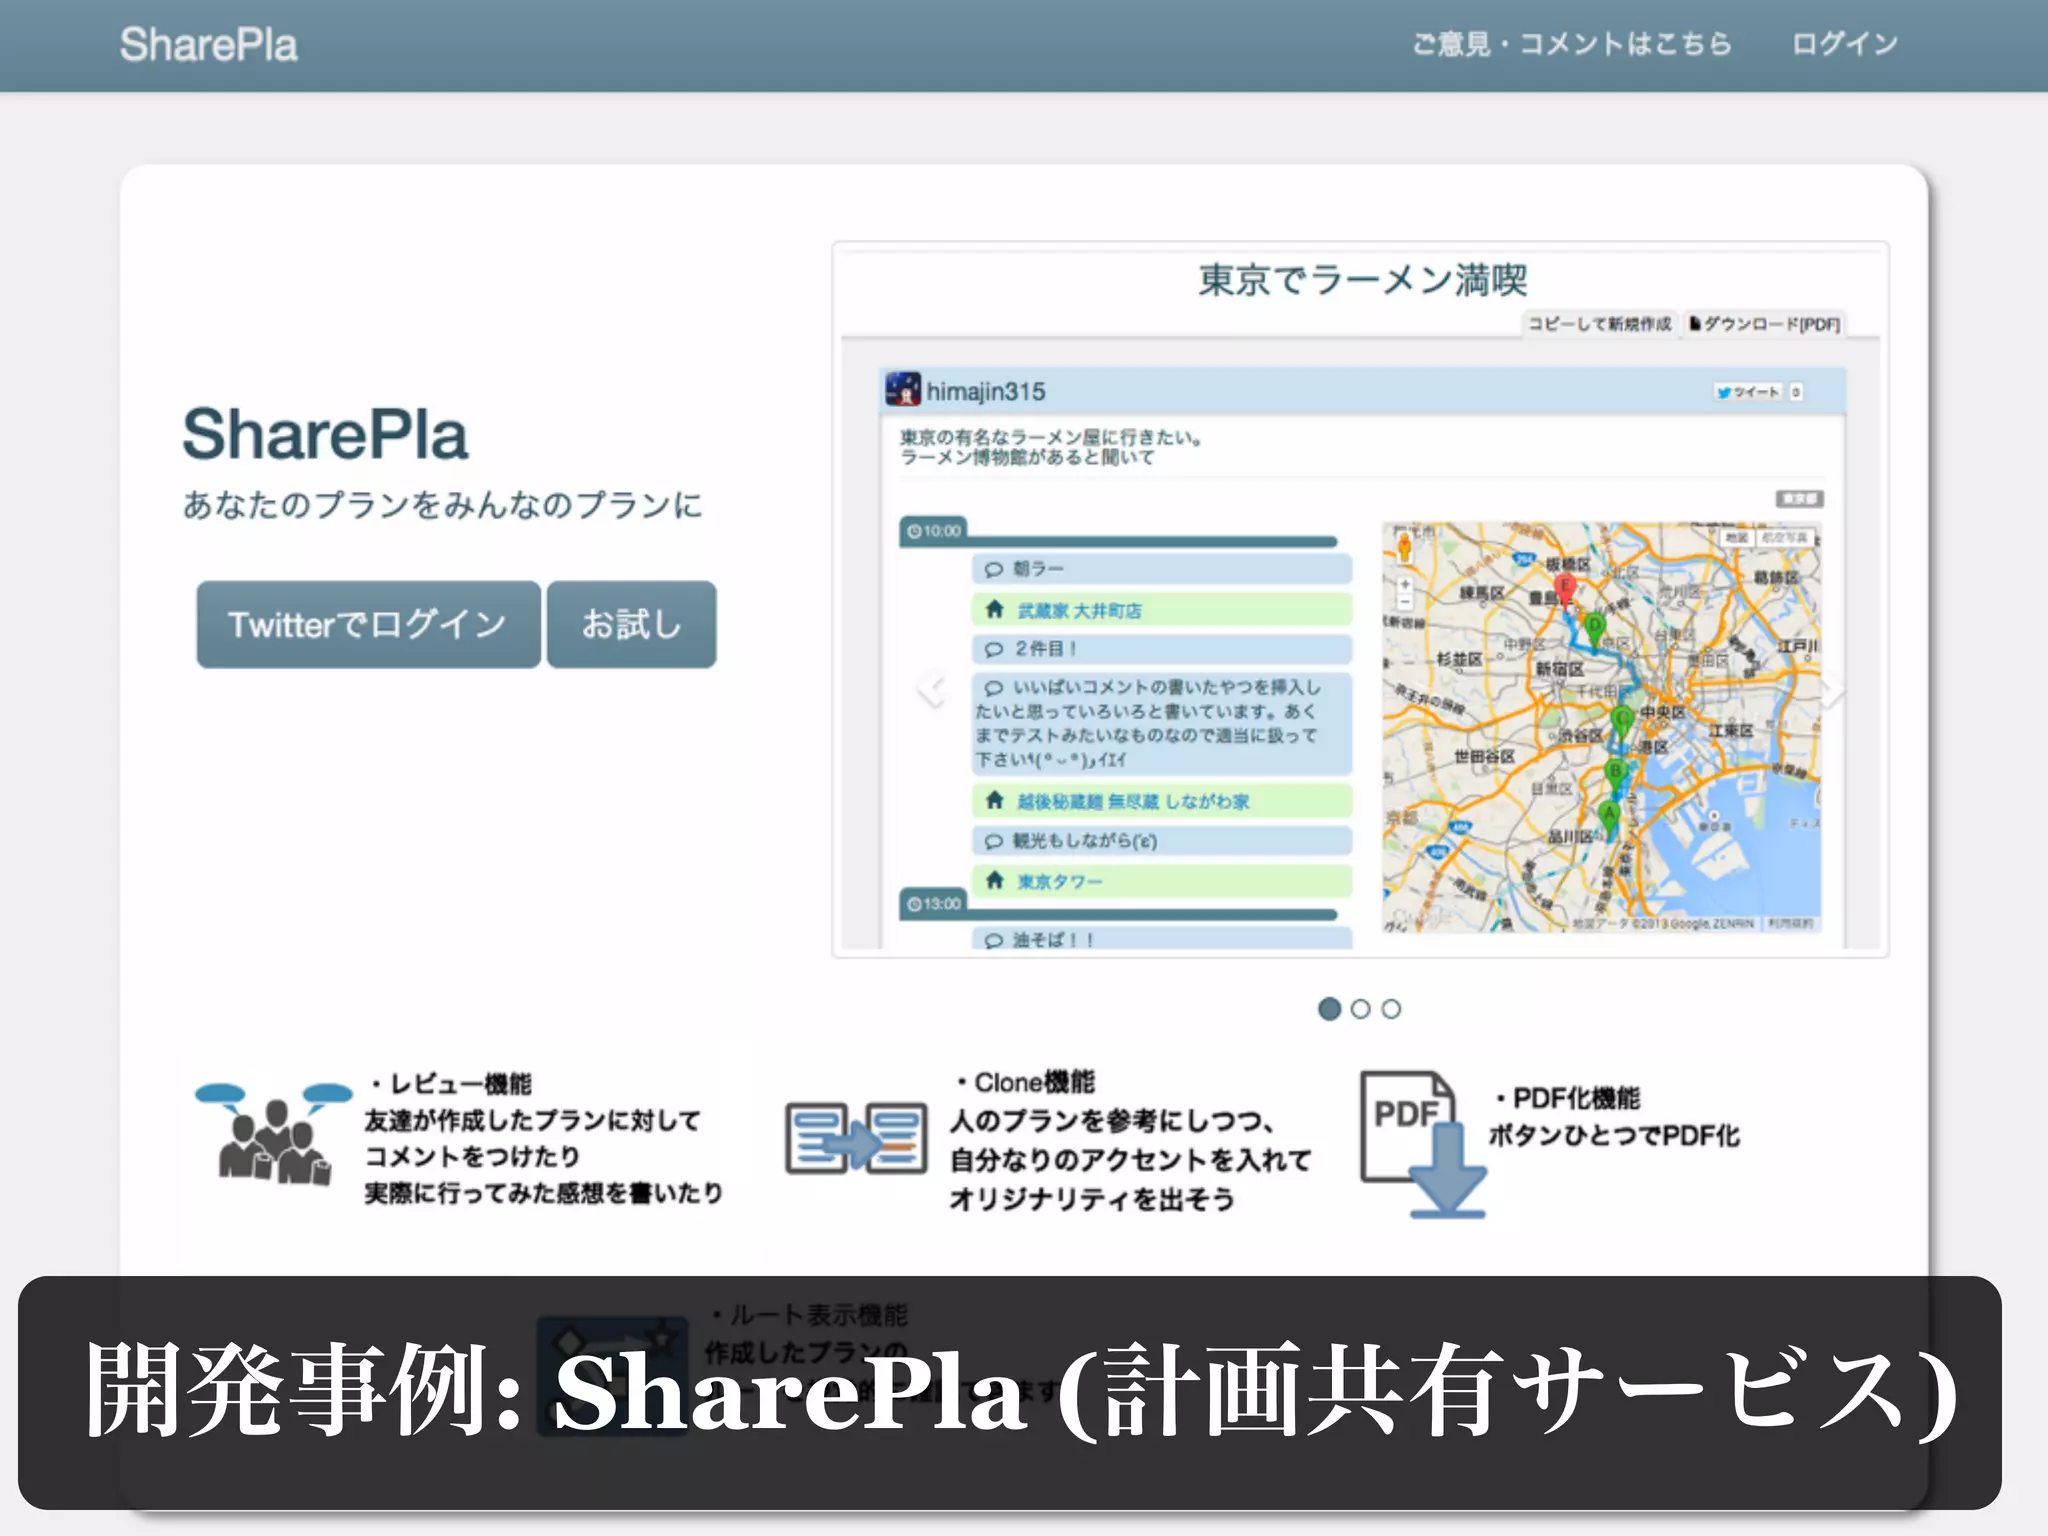Click the ツイート button

coord(1748,392)
